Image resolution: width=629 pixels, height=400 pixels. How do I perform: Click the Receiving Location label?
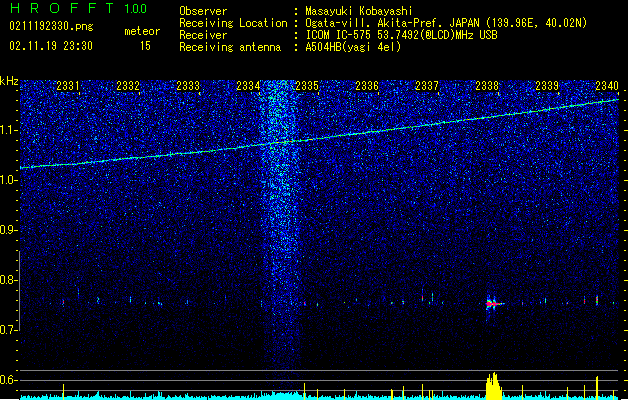(233, 23)
